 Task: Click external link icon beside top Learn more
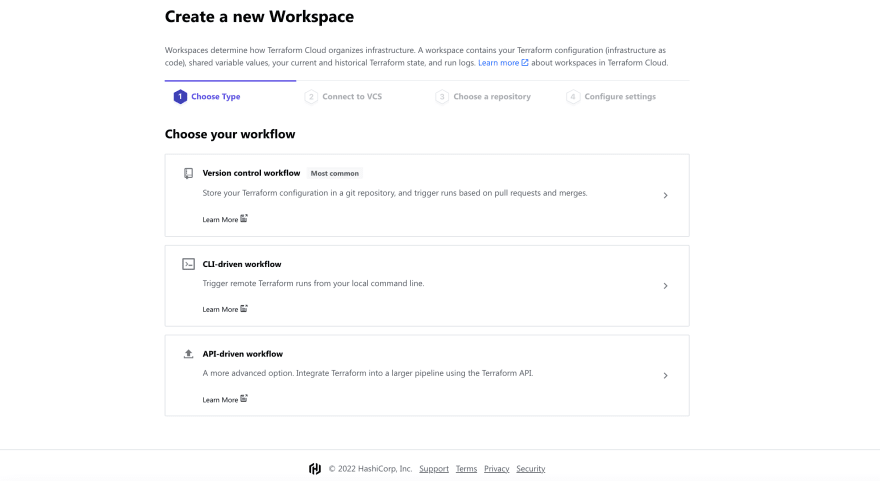pos(525,63)
